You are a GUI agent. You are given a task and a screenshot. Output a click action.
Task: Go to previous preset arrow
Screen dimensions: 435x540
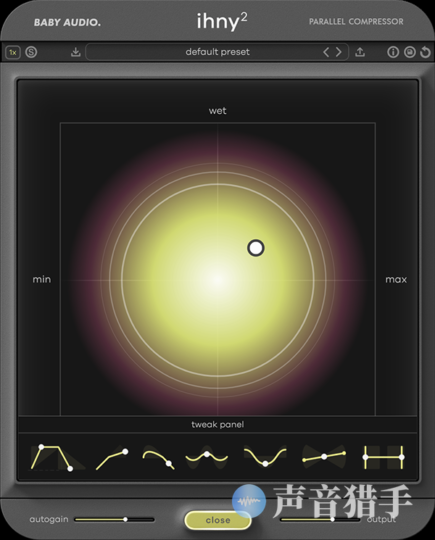pyautogui.click(x=326, y=52)
